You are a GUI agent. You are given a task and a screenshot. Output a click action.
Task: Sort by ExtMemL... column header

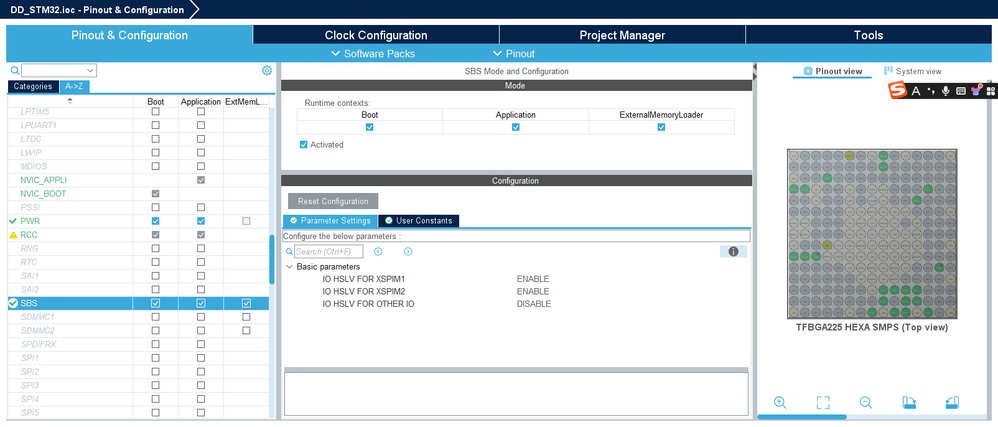click(246, 101)
